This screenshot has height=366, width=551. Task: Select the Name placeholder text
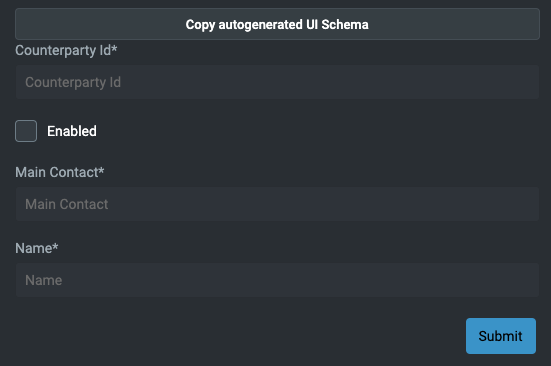(44, 280)
